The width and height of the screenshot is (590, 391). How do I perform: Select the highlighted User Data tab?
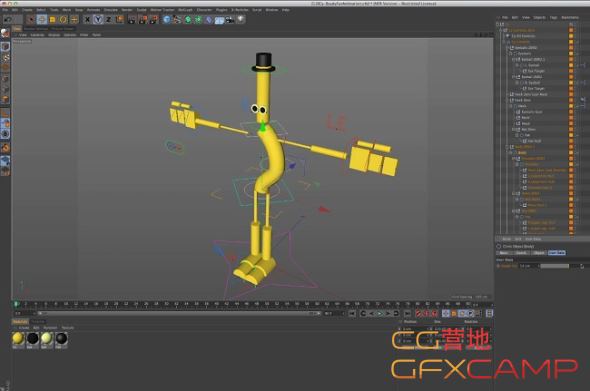[x=557, y=253]
